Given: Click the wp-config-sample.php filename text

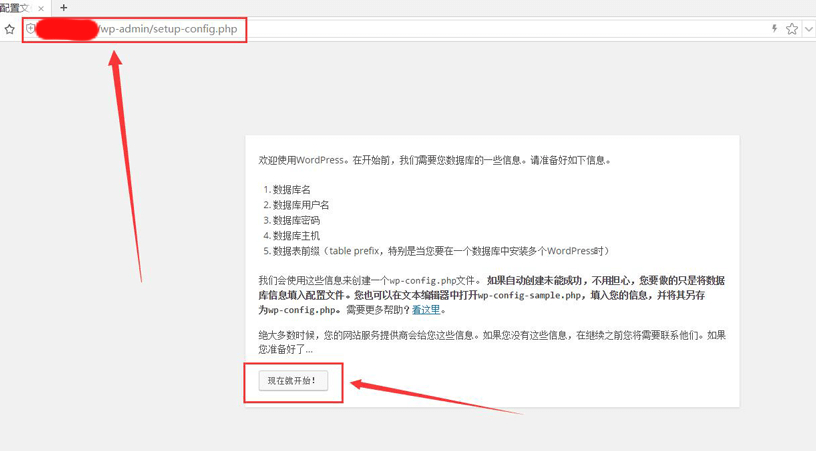Looking at the screenshot, I should tap(530, 296).
